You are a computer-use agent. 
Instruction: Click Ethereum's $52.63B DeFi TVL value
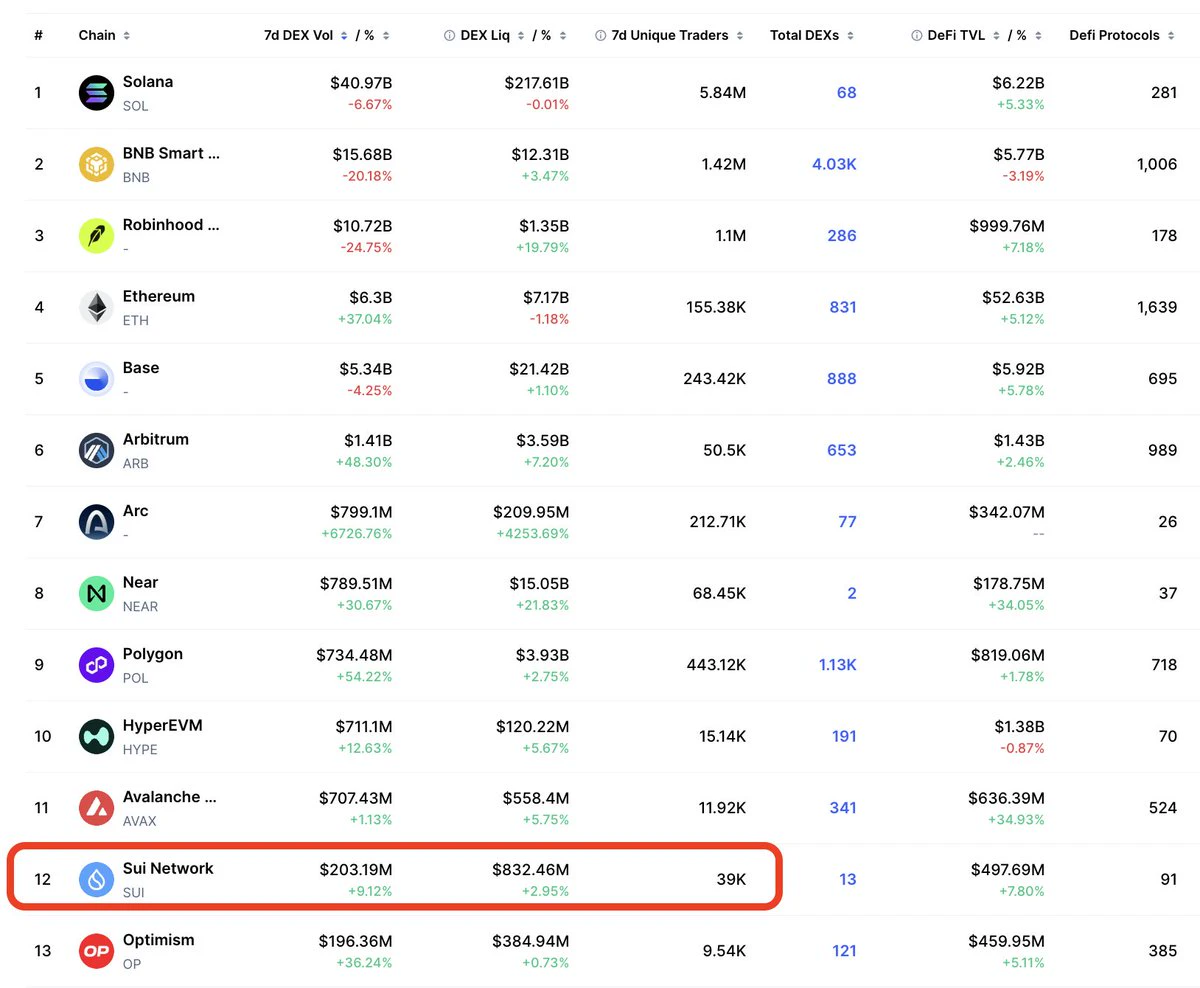1013,297
